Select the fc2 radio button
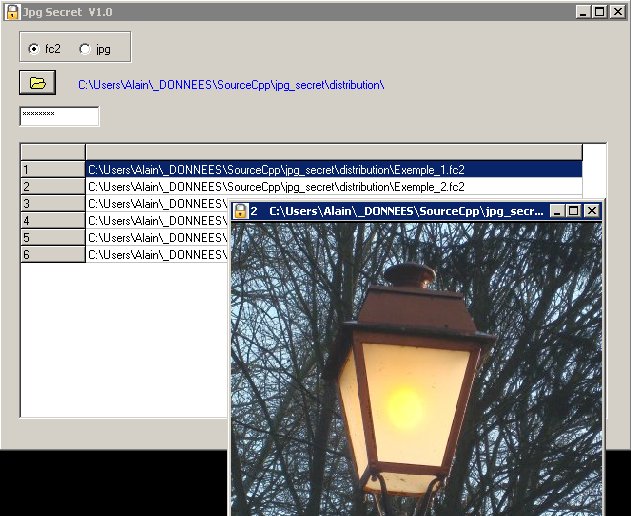Viewport: 631px width, 516px height. tap(34, 49)
